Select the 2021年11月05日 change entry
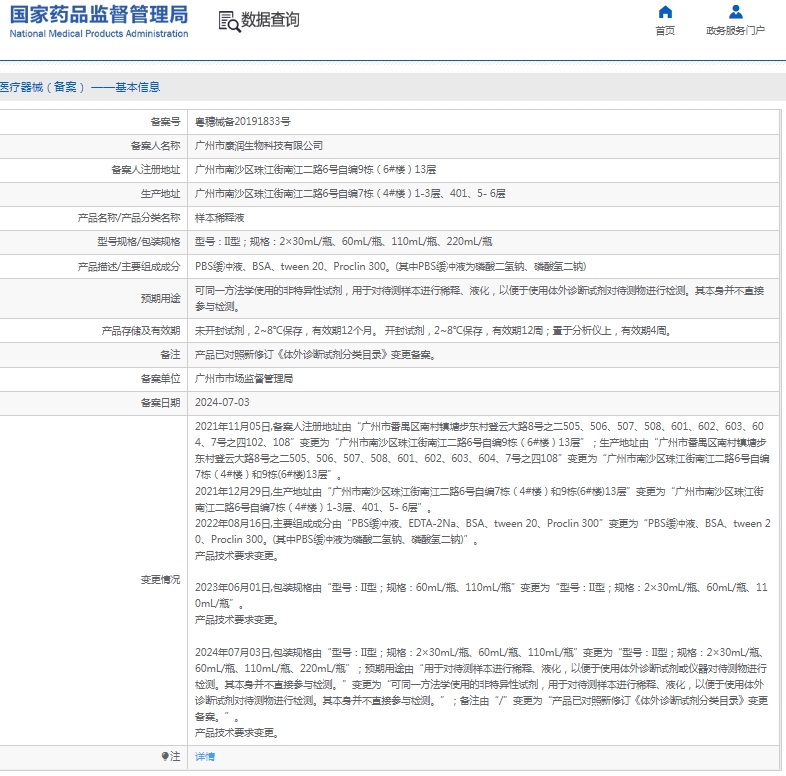Image resolution: width=786 pixels, height=776 pixels. 482,450
